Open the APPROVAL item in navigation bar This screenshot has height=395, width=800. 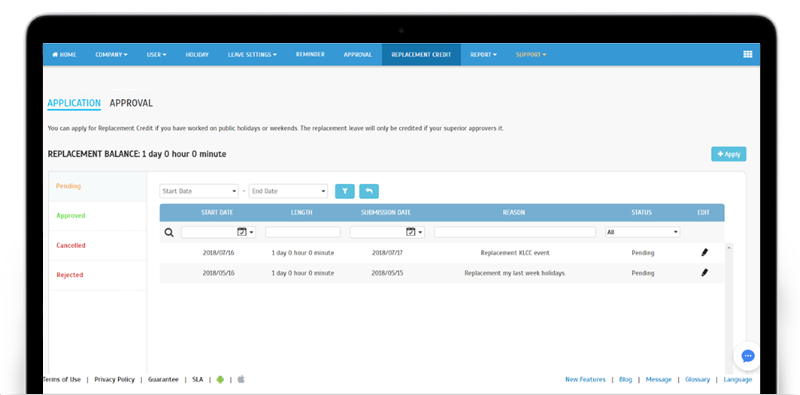click(358, 55)
